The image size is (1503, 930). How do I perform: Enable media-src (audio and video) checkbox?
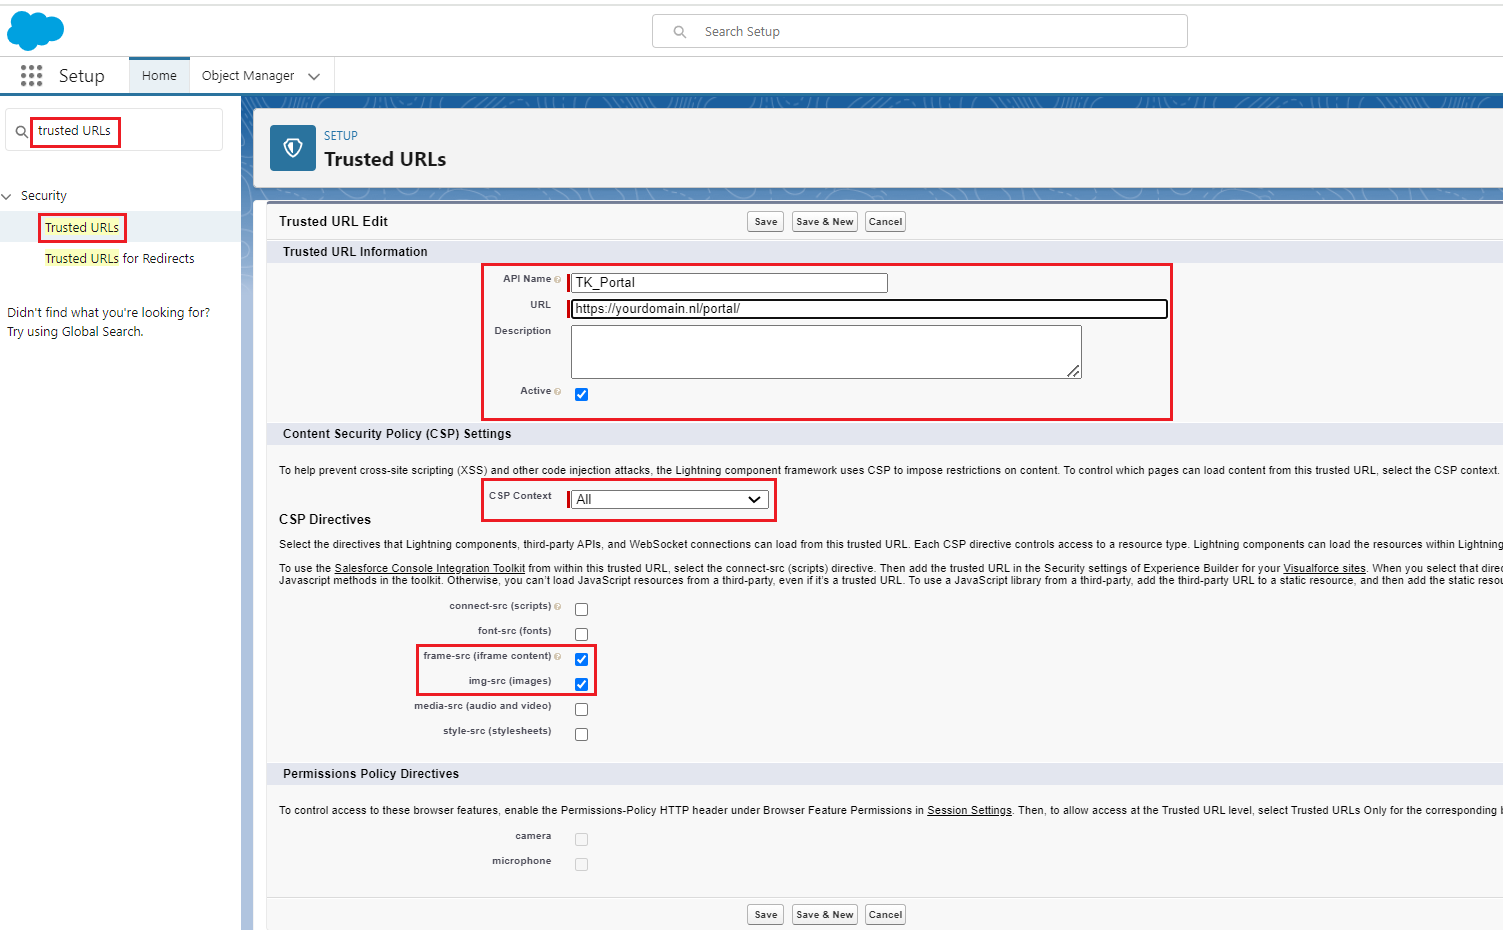[581, 709]
